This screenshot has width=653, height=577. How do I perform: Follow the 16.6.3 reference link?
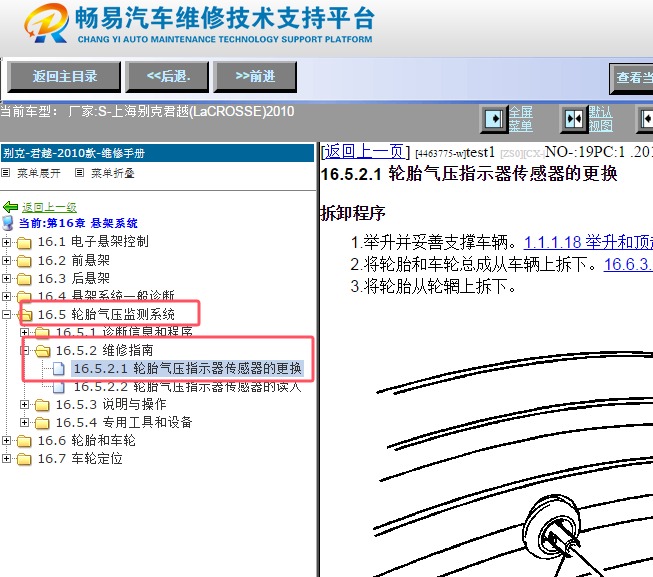628,264
